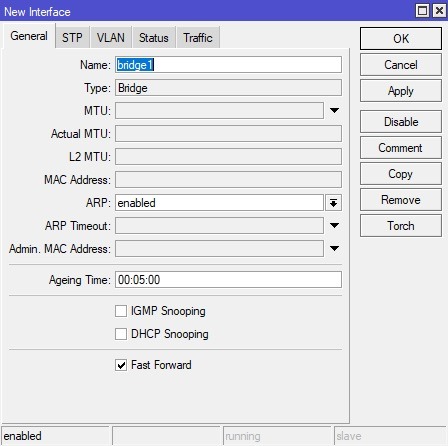Open the ARP mode dropdown
448x446 pixels.
(334, 203)
